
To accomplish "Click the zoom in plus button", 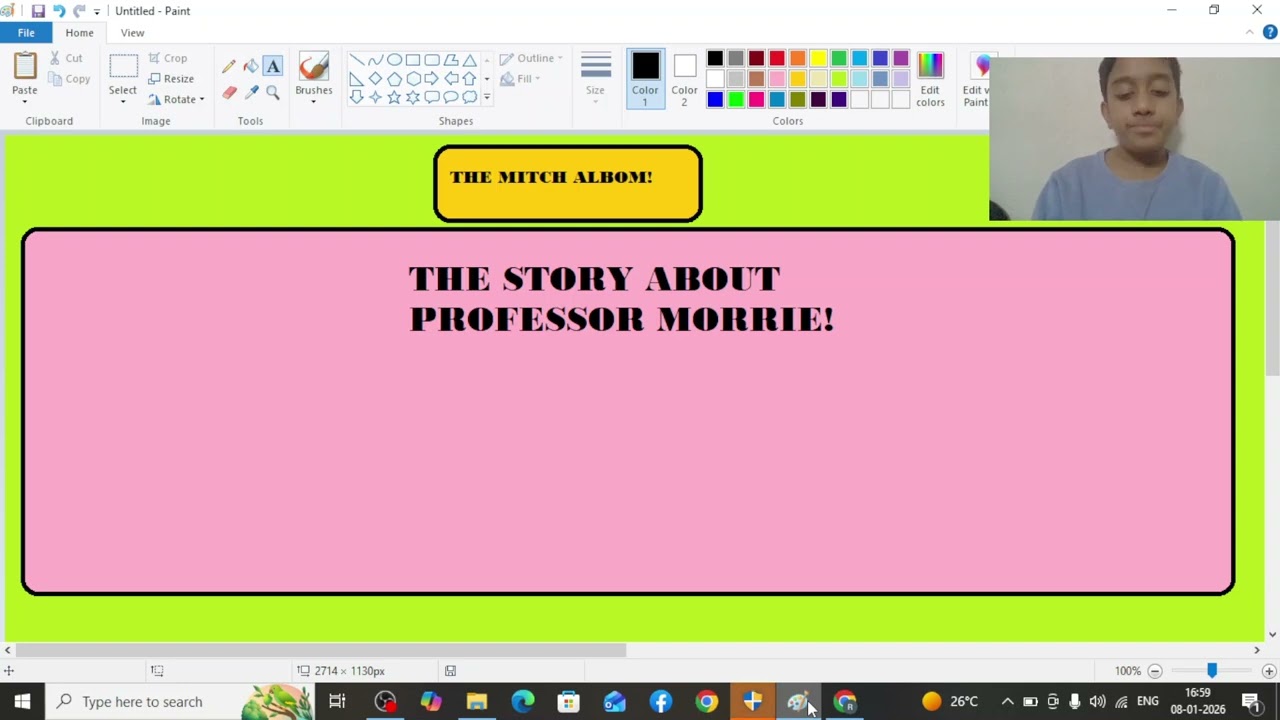I will click(1269, 671).
